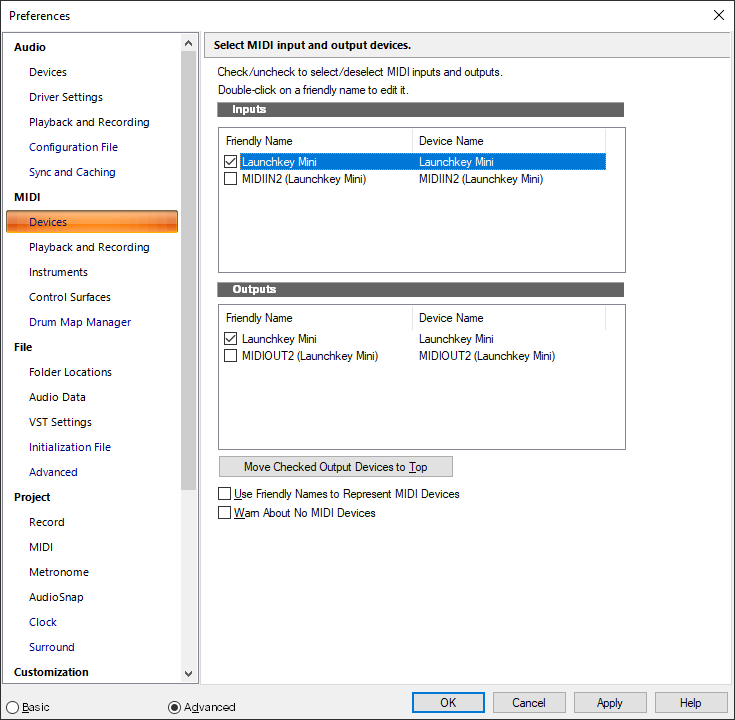The width and height of the screenshot is (735, 720).
Task: Uncheck the Launchkey Mini input device
Action: pos(231,162)
